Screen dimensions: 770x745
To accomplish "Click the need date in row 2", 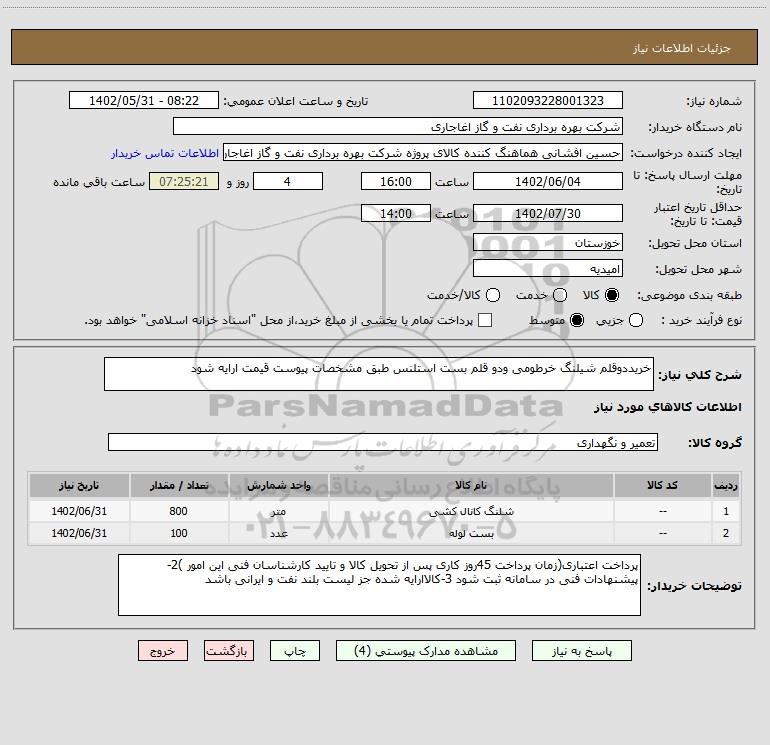I will click(x=79, y=533).
